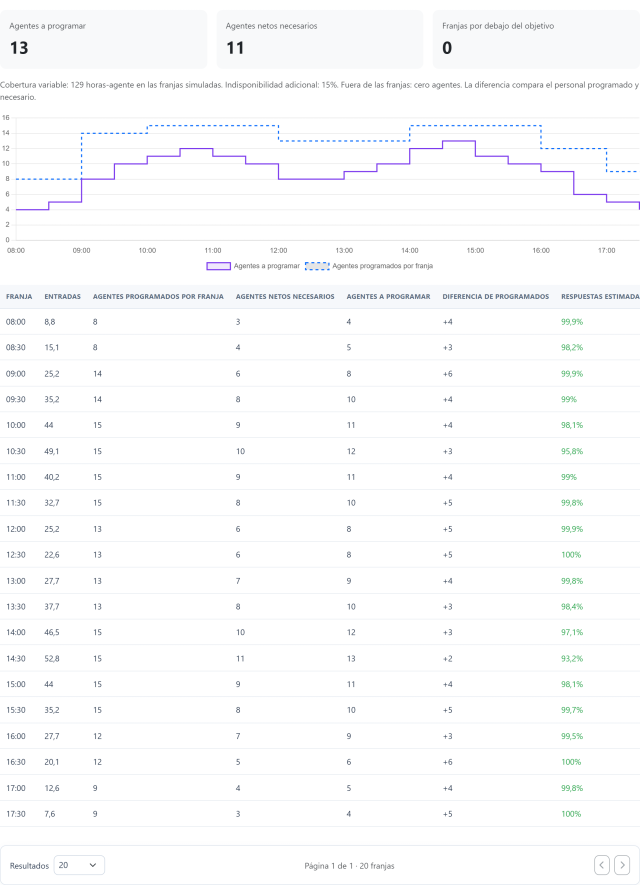Click the 52,8 entradas value
The width and height of the screenshot is (640, 885).
(x=52, y=658)
